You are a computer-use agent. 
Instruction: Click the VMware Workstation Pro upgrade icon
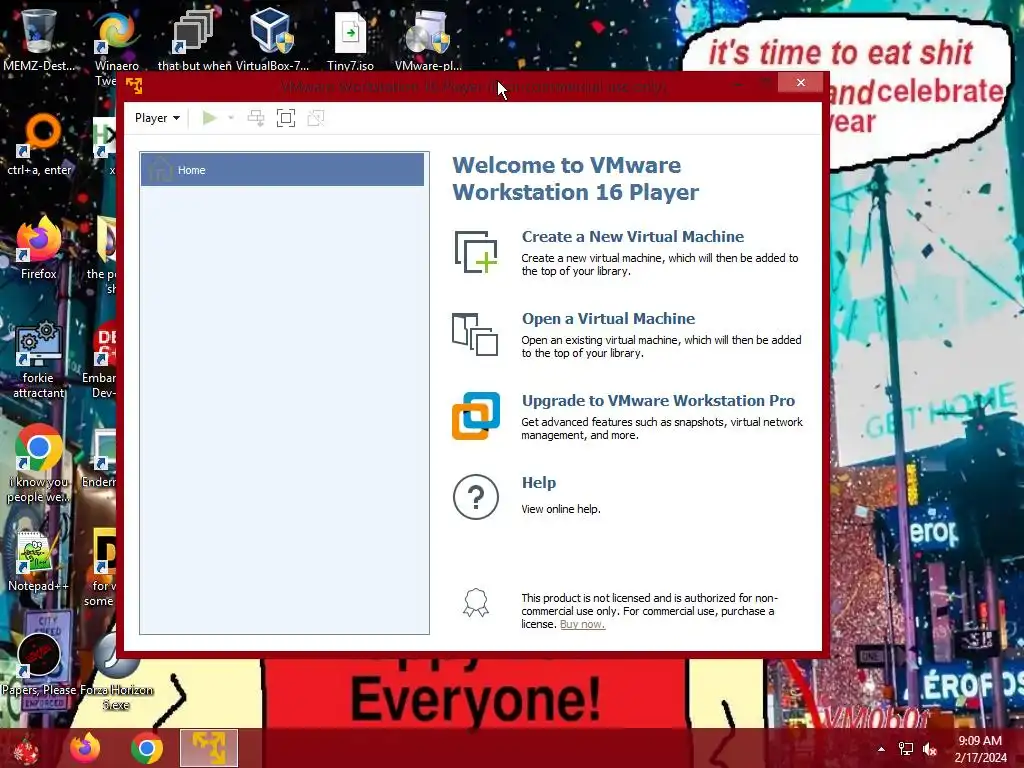476,416
